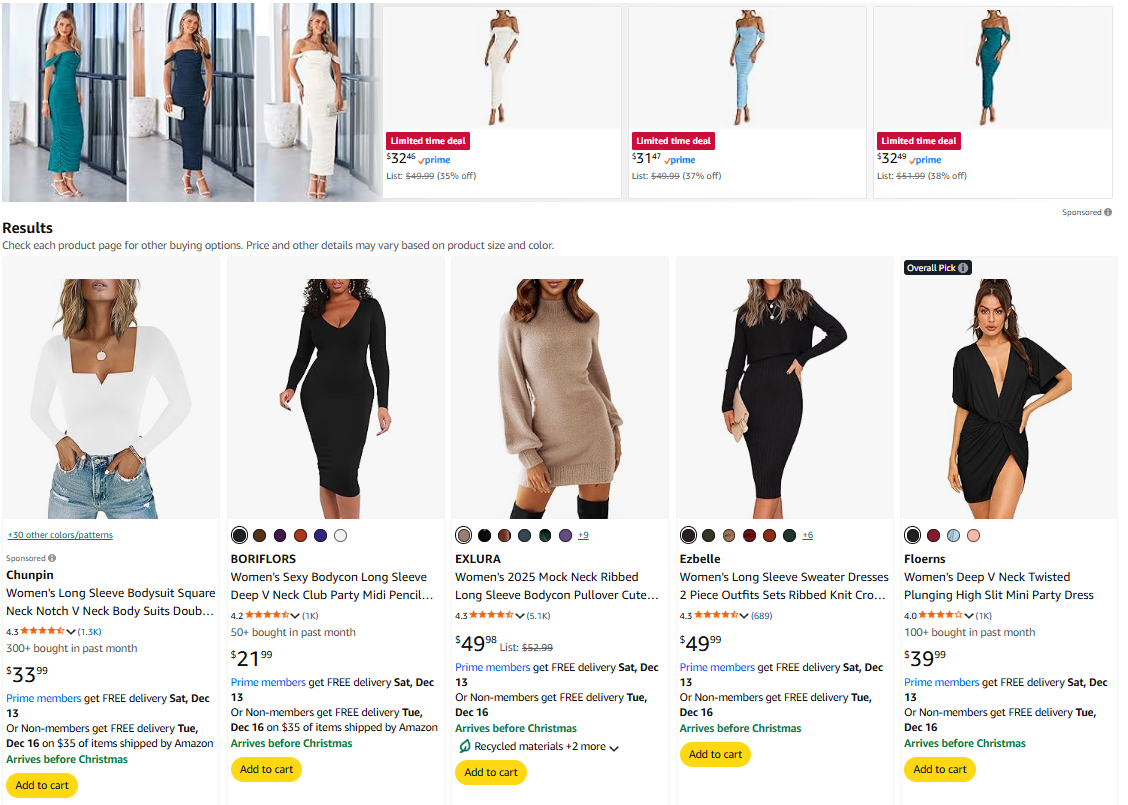Choose the pink swatch on Floerns dress
The width and height of the screenshot is (1128, 805).
coord(974,536)
